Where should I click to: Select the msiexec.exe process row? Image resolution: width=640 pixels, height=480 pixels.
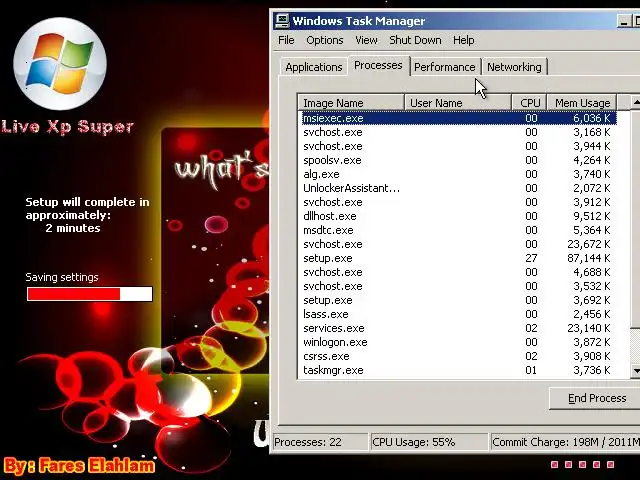click(x=459, y=118)
